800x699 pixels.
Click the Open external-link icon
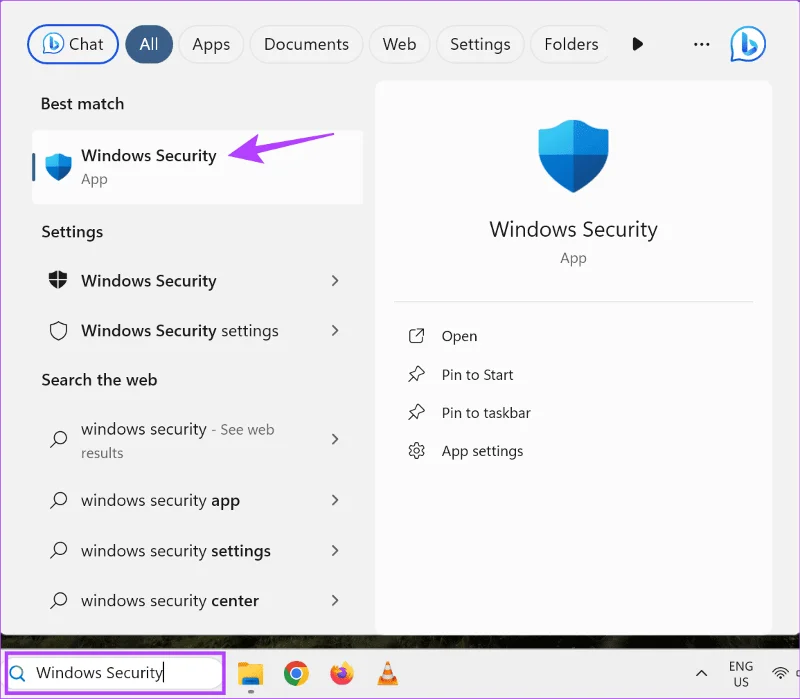pyautogui.click(x=416, y=336)
